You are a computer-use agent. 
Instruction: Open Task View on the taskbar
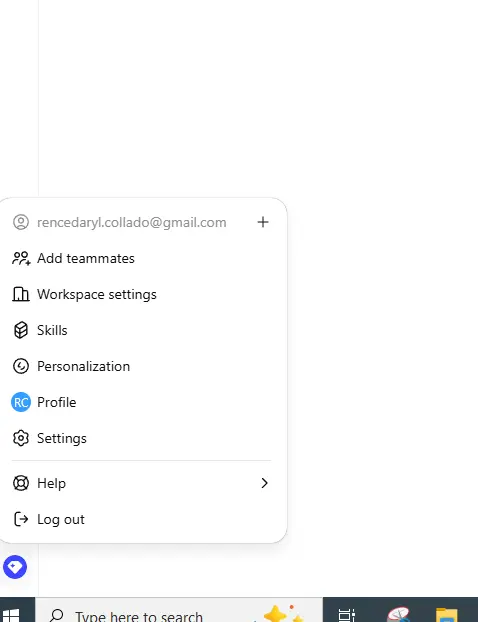[347, 614]
